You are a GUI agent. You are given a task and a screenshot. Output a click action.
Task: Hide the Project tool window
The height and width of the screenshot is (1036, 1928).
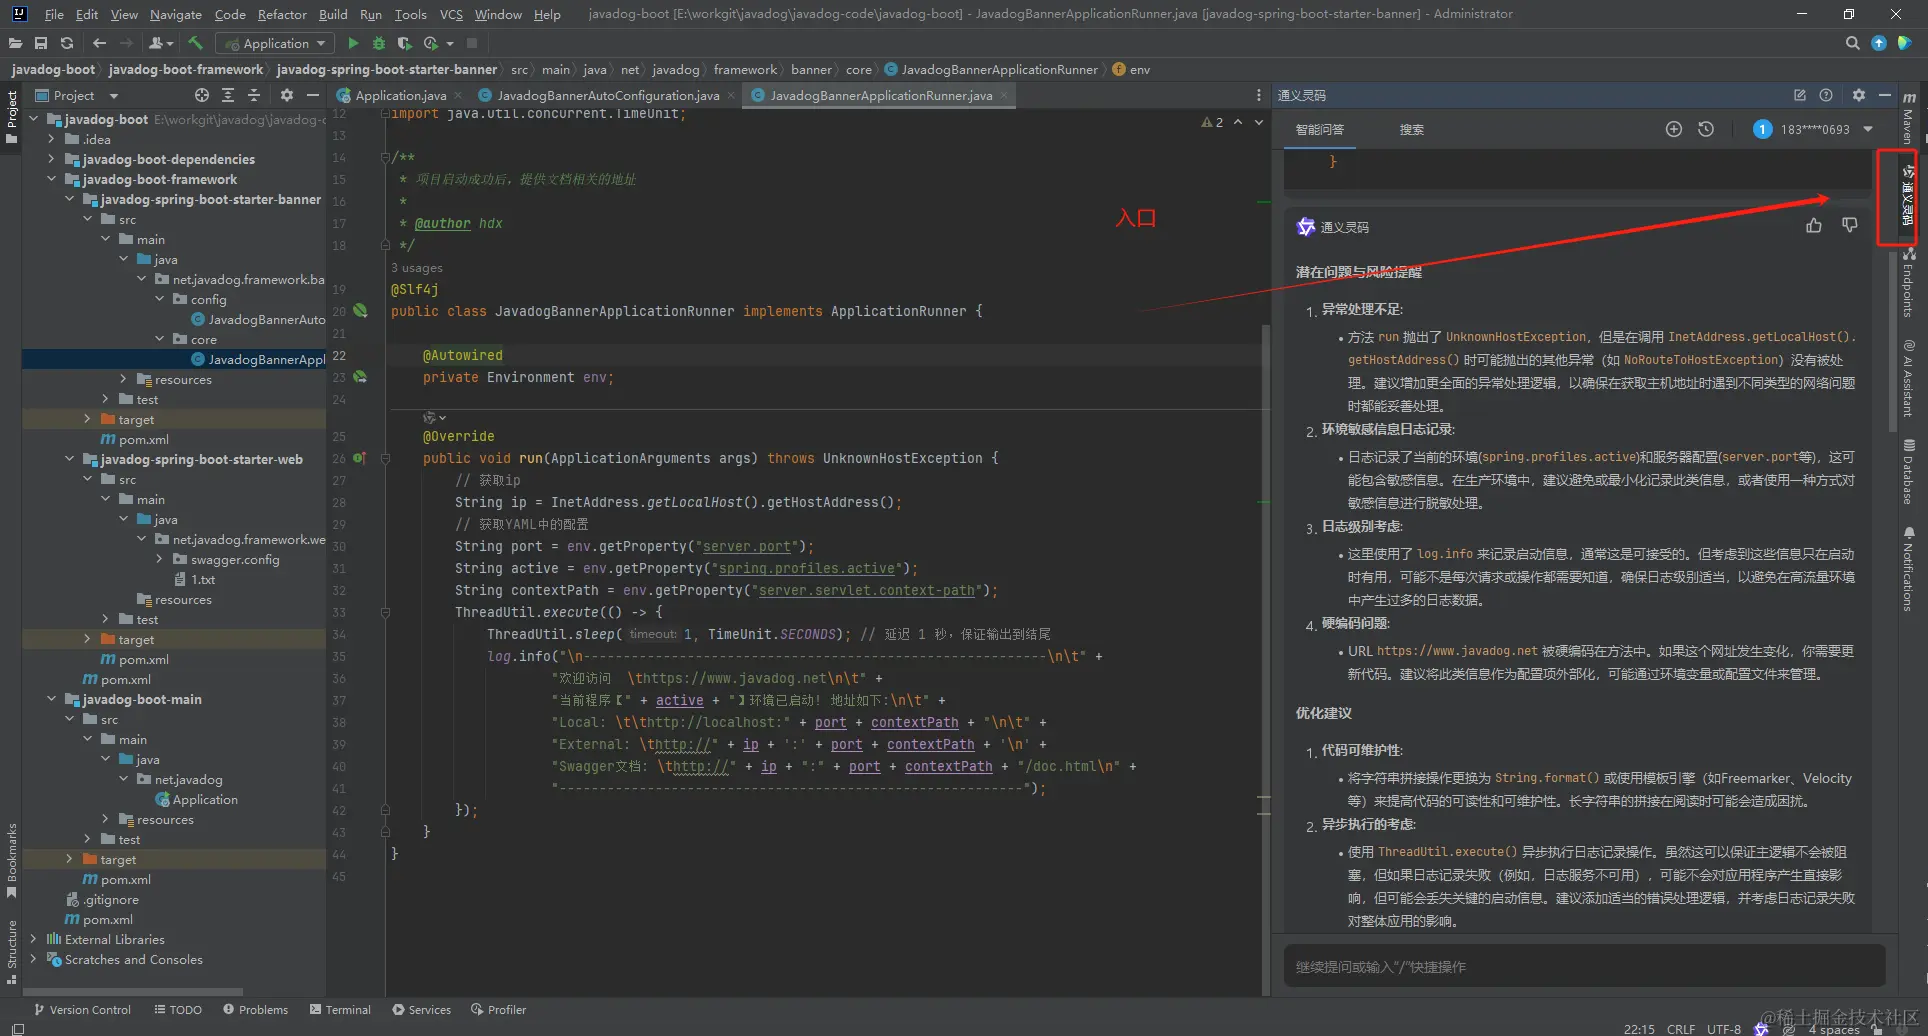(313, 95)
